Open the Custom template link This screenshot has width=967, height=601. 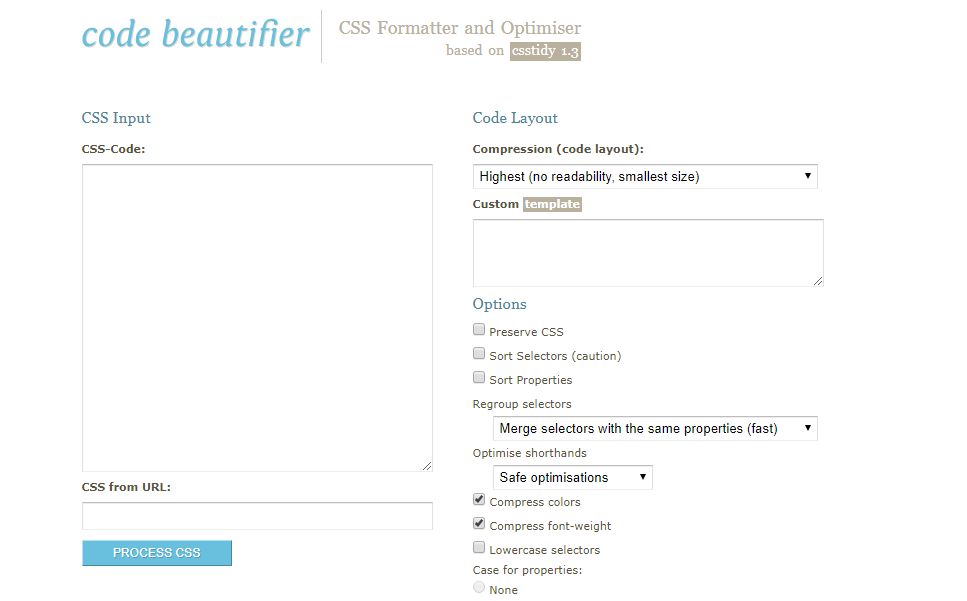[x=552, y=204]
